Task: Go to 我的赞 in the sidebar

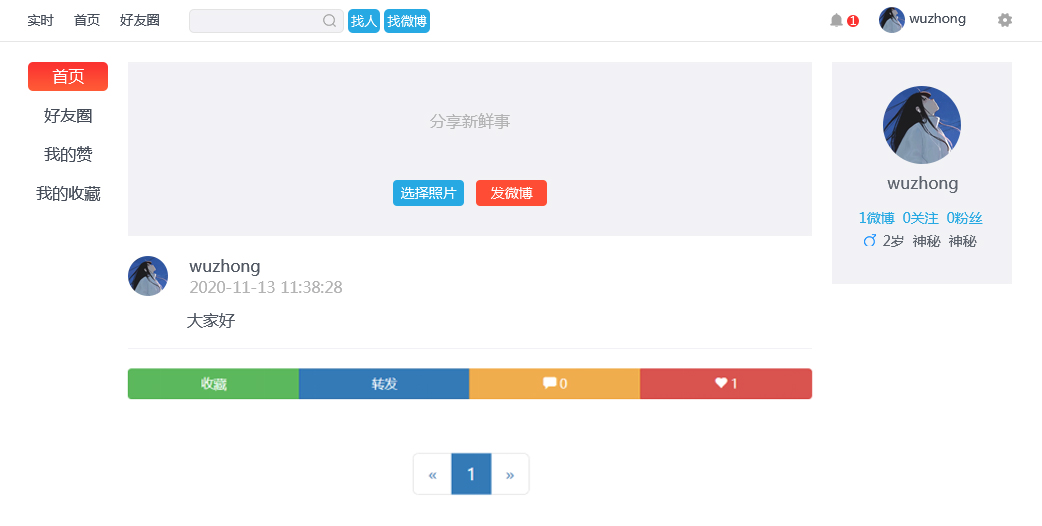Action: (x=68, y=155)
